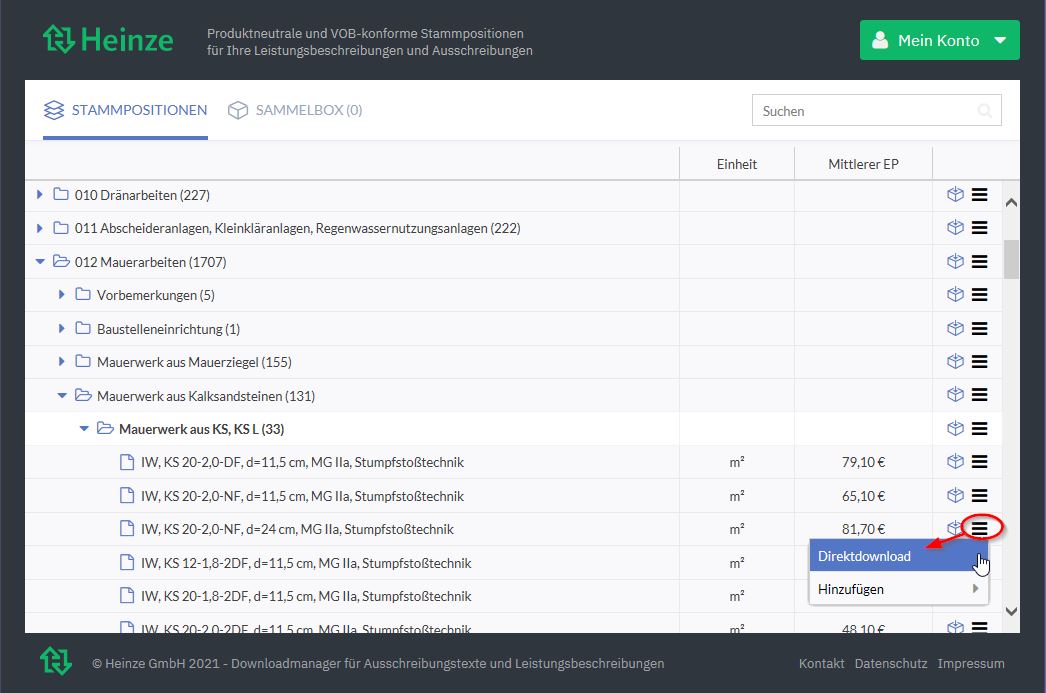Click into the Suchen search field
Image resolution: width=1046 pixels, height=693 pixels.
coord(860,111)
